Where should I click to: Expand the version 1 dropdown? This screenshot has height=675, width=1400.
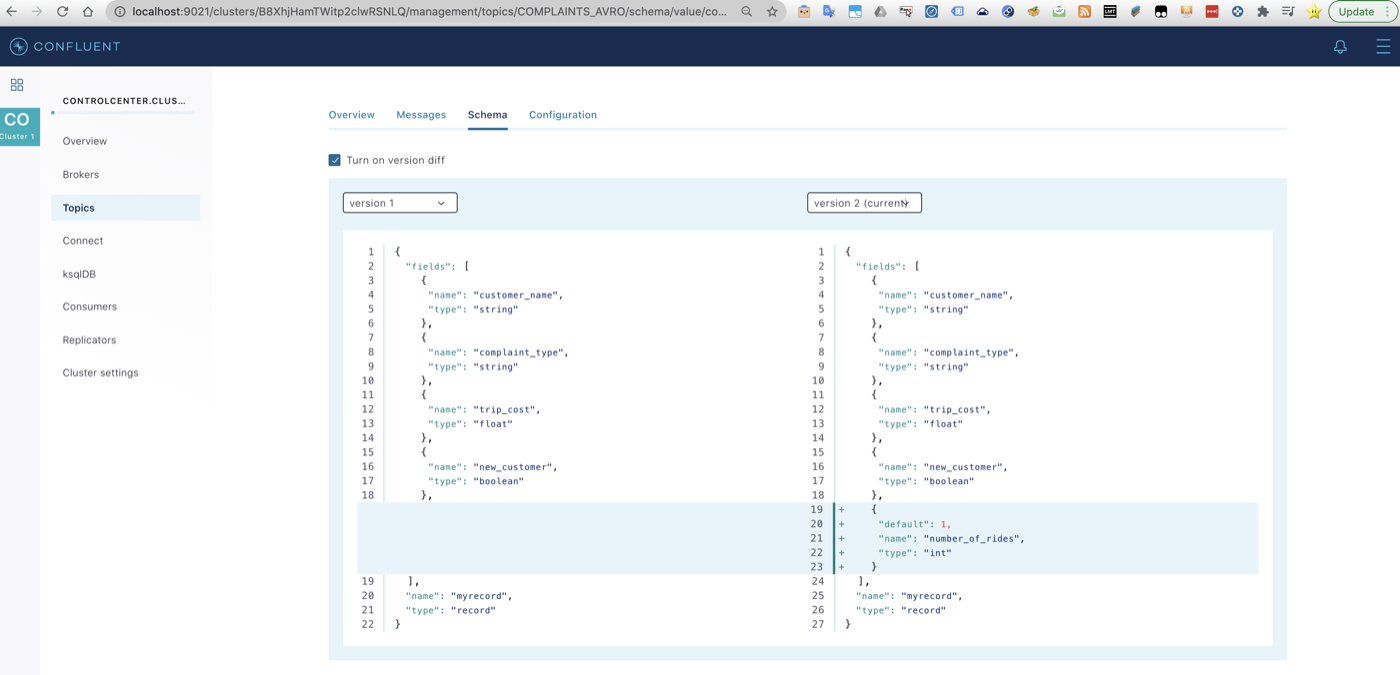(x=400, y=203)
